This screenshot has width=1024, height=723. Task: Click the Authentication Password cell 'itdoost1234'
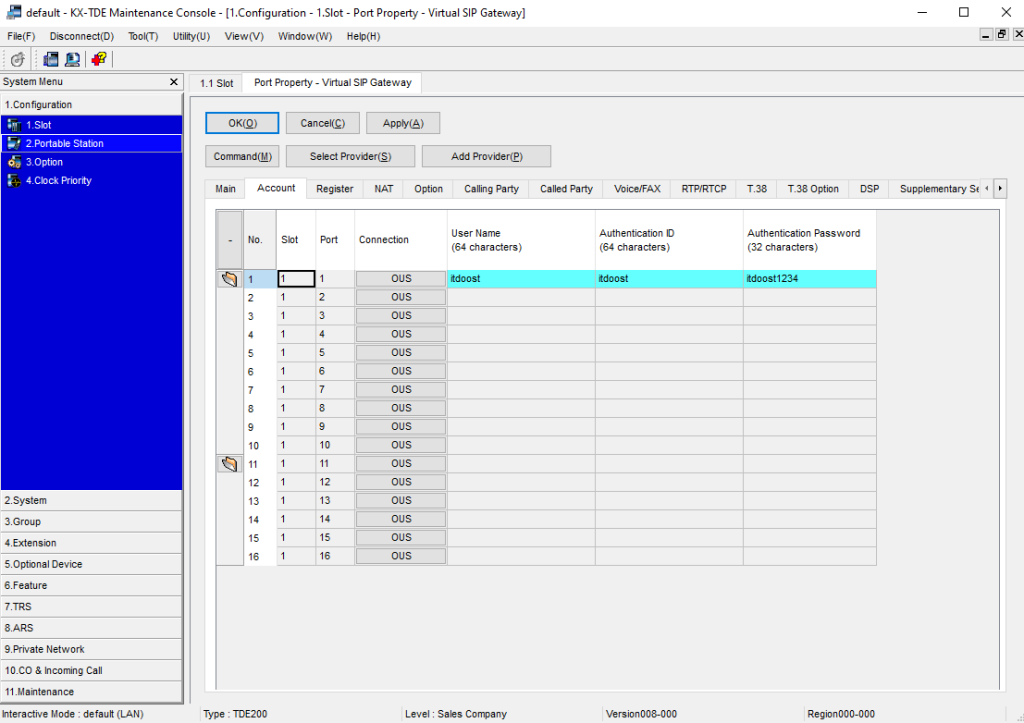coord(810,279)
